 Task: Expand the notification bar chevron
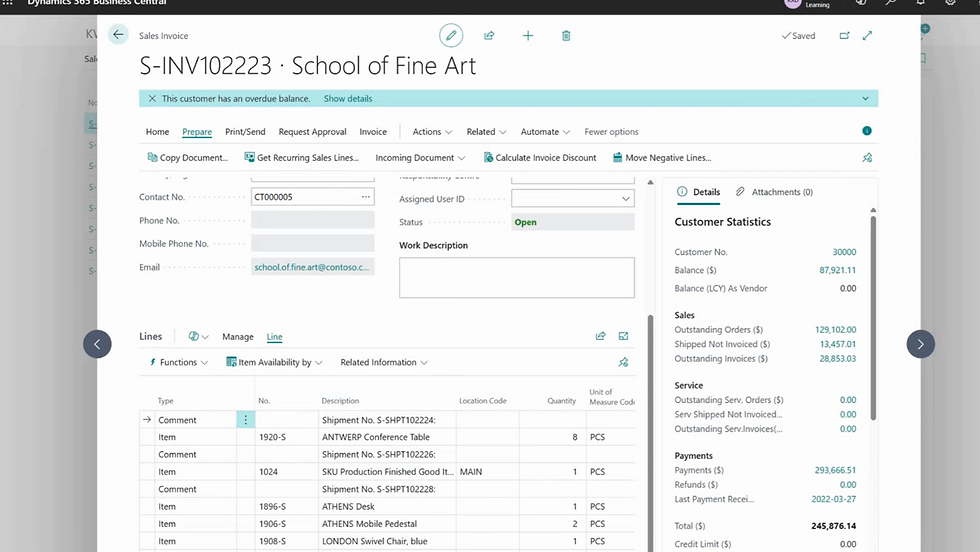pyautogui.click(x=866, y=99)
